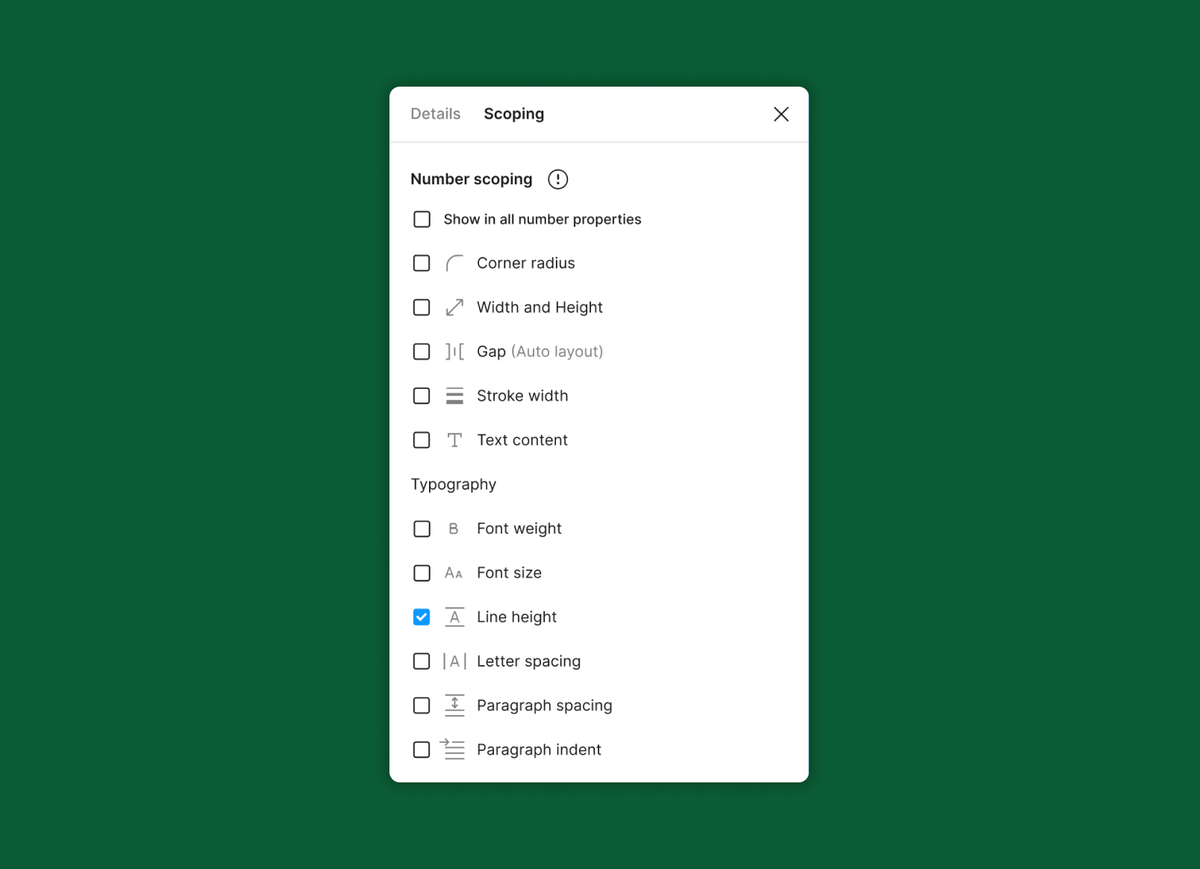1200x869 pixels.
Task: Click the Line height icon
Action: pyautogui.click(x=454, y=617)
